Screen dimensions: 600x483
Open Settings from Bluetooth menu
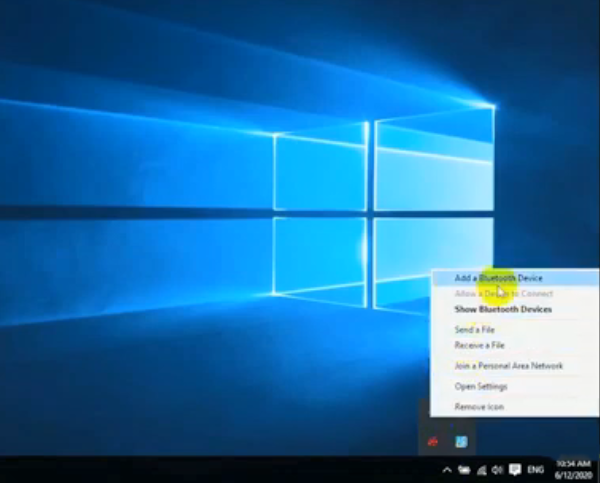point(515,387)
